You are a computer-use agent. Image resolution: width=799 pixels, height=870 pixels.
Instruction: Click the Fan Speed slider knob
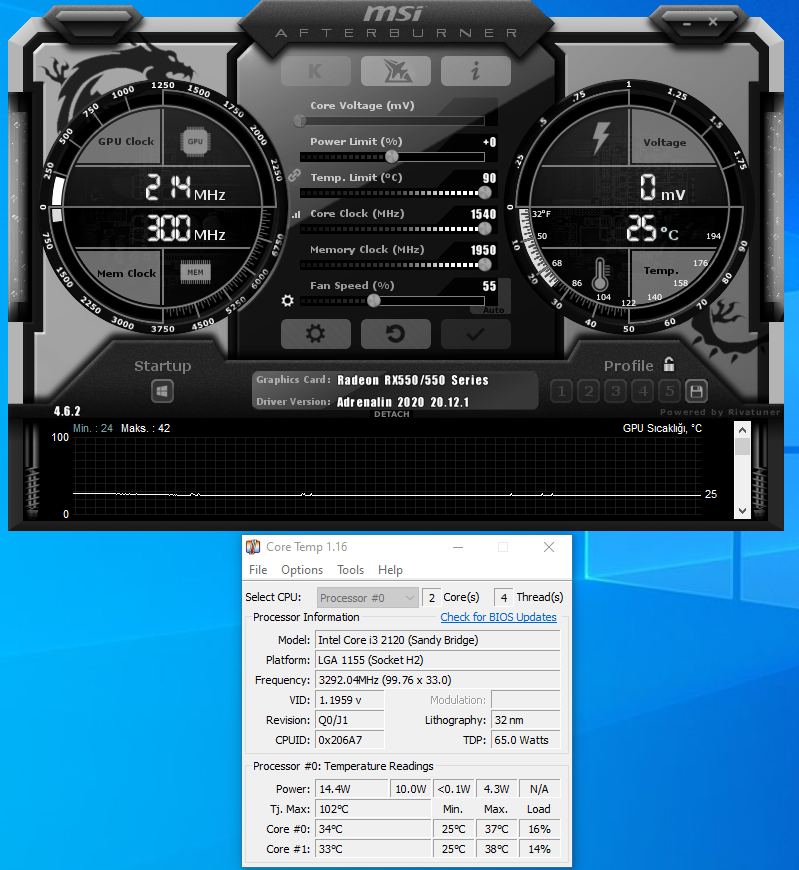point(374,301)
